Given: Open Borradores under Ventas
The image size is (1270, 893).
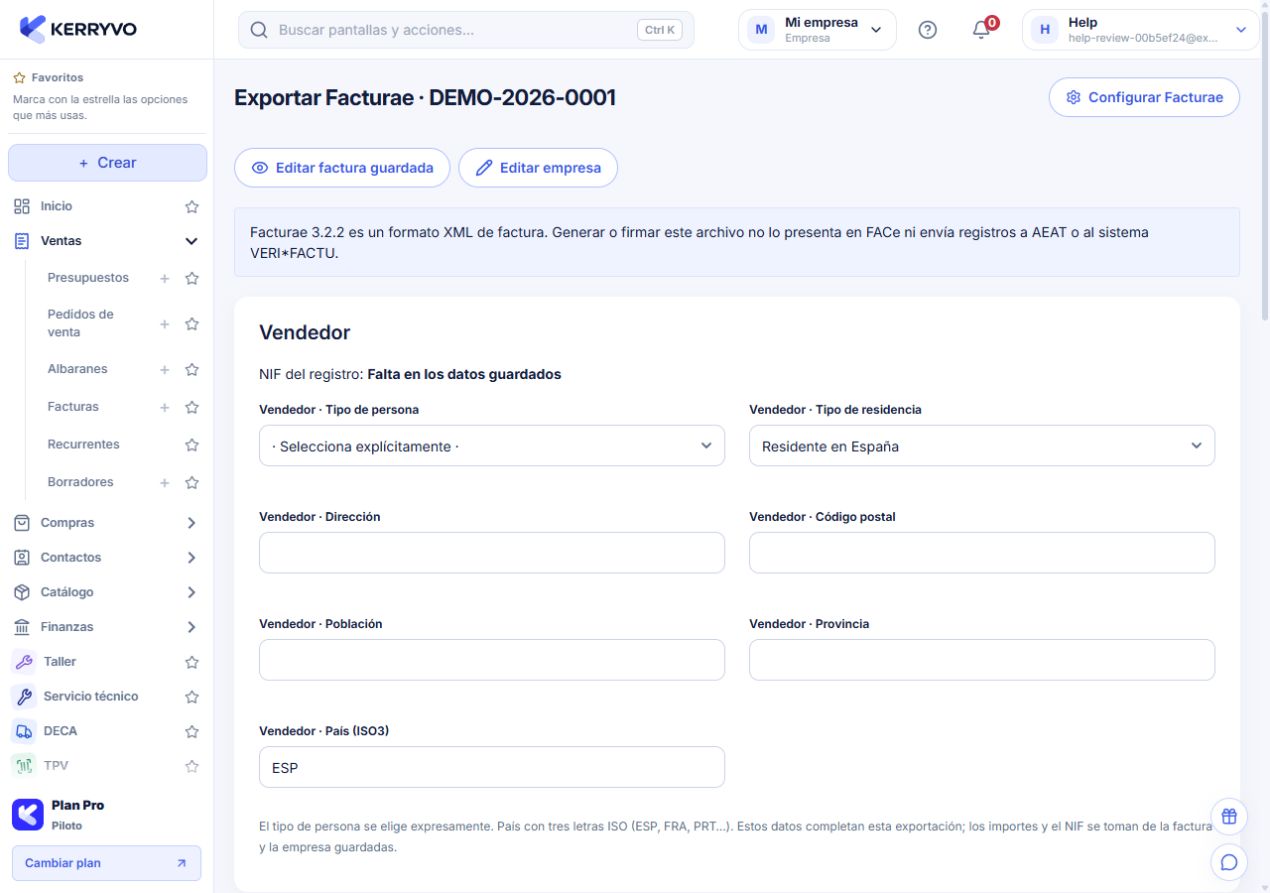Looking at the screenshot, I should tap(80, 482).
